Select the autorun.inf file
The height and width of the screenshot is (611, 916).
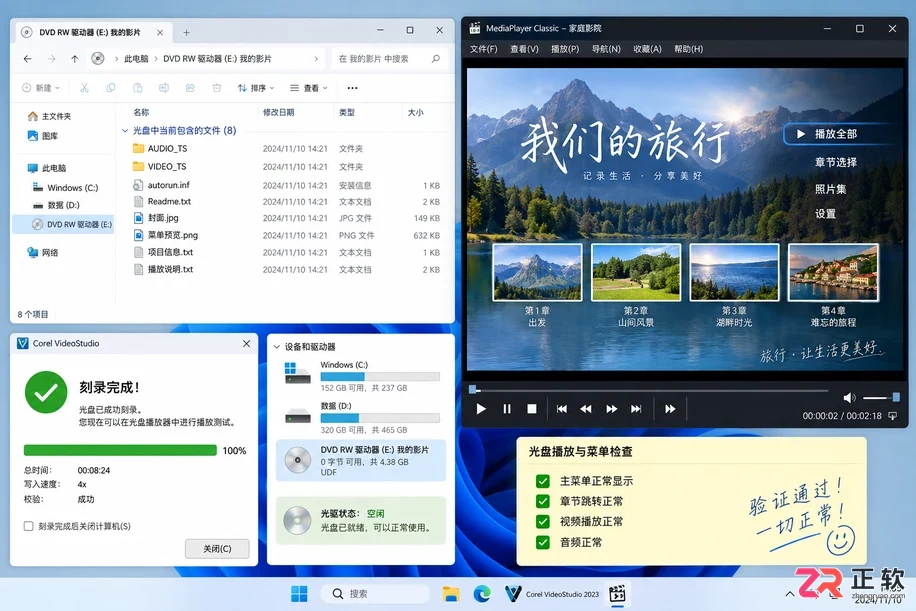point(169,185)
